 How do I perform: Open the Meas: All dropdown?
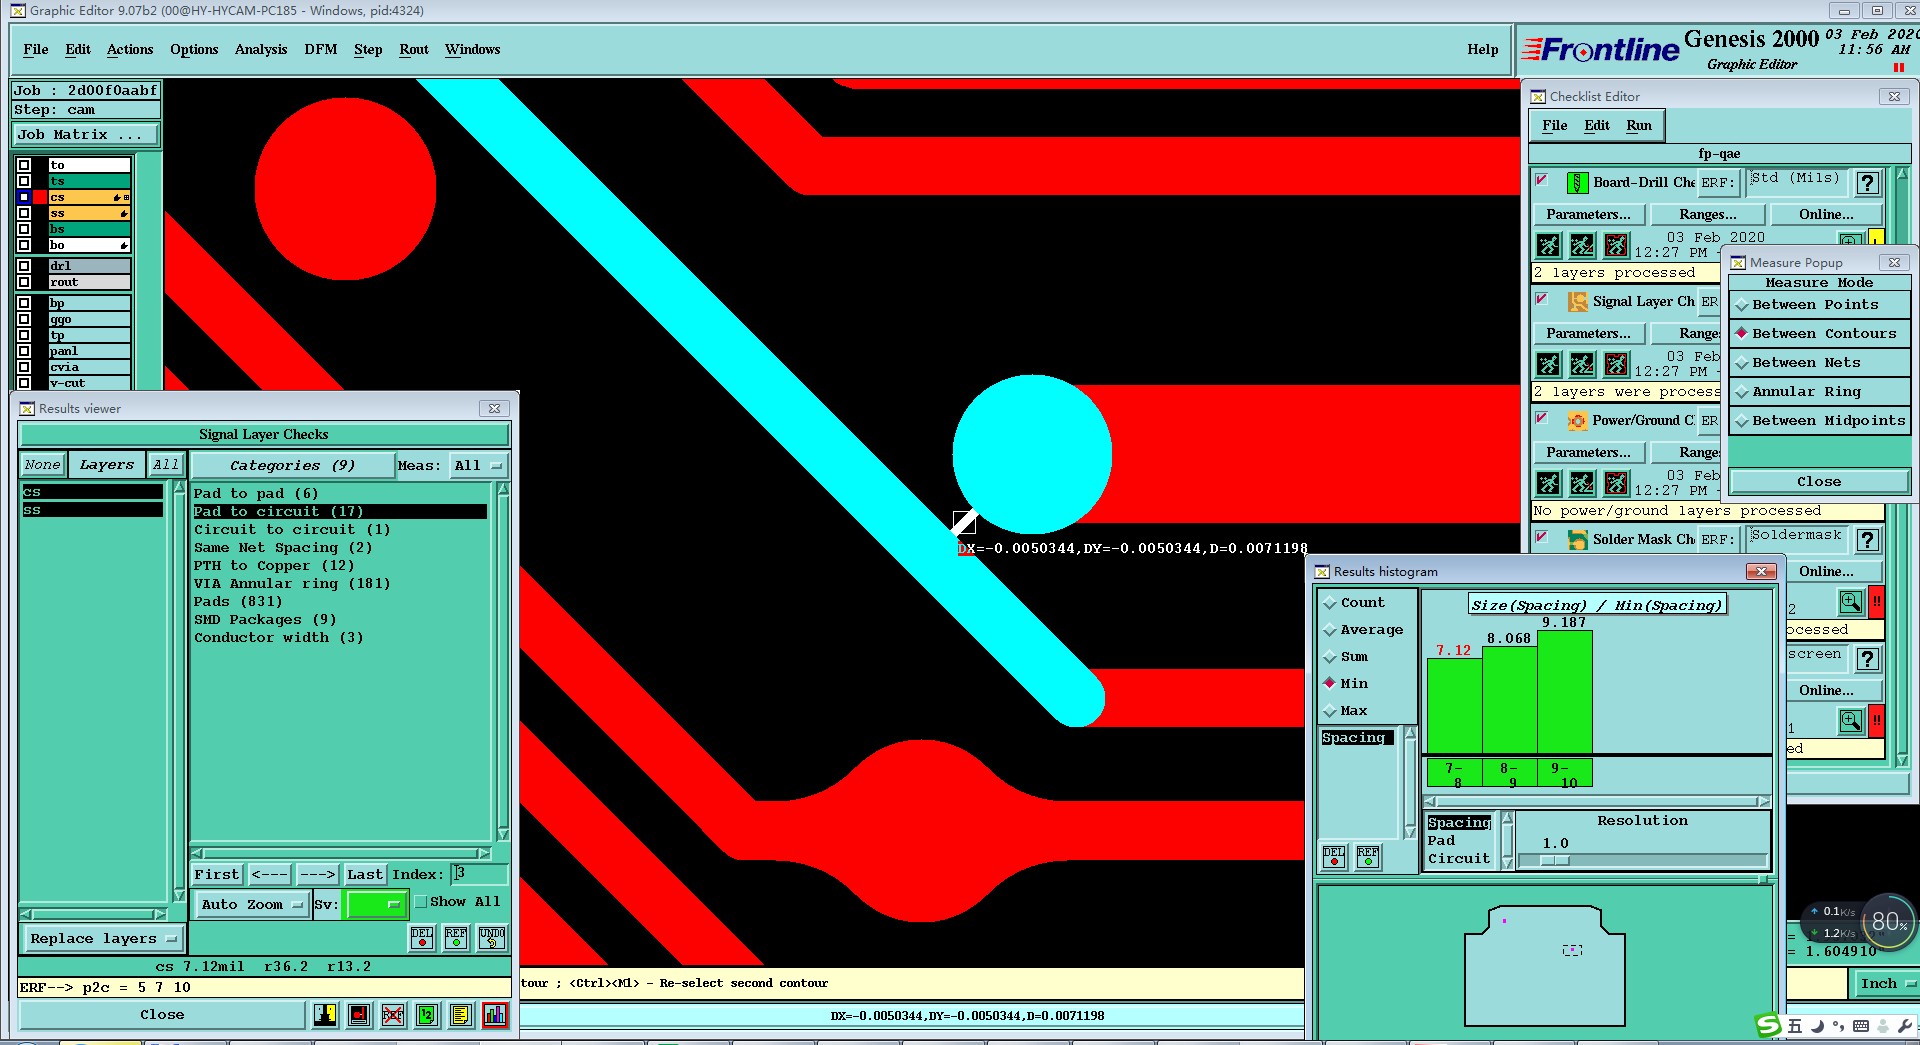pos(480,466)
